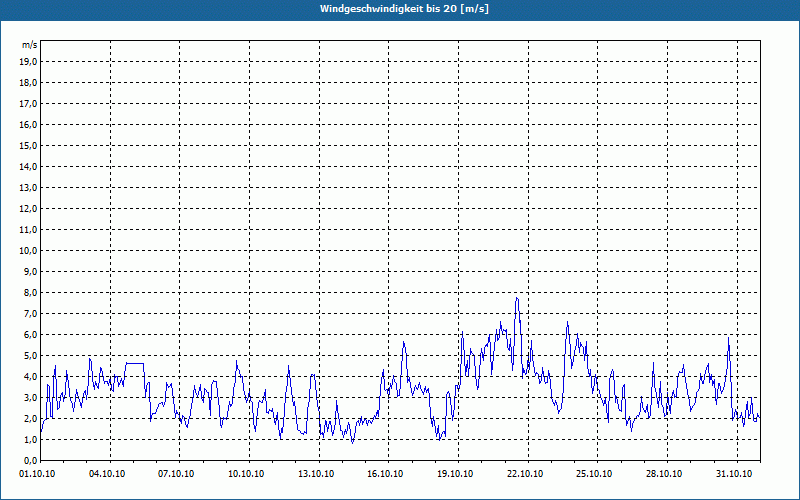Click the y-axis label '5,0'

(31, 356)
